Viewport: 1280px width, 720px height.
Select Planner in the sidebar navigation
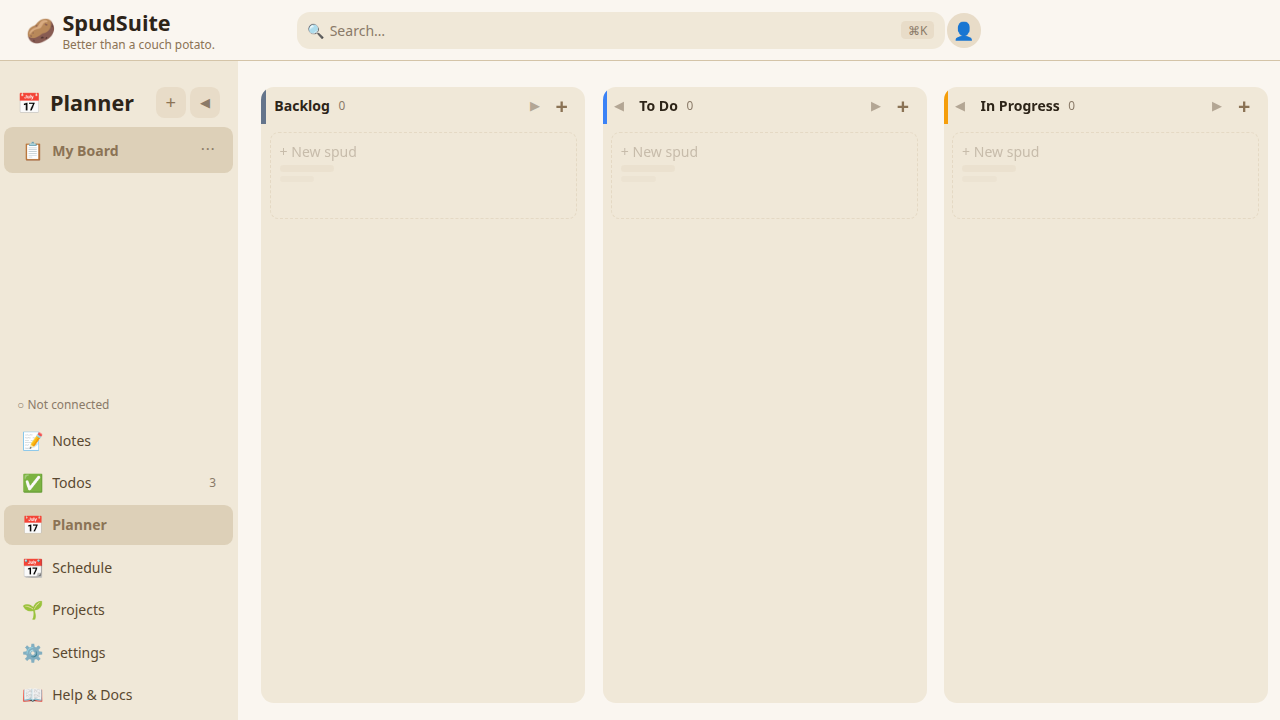[118, 525]
